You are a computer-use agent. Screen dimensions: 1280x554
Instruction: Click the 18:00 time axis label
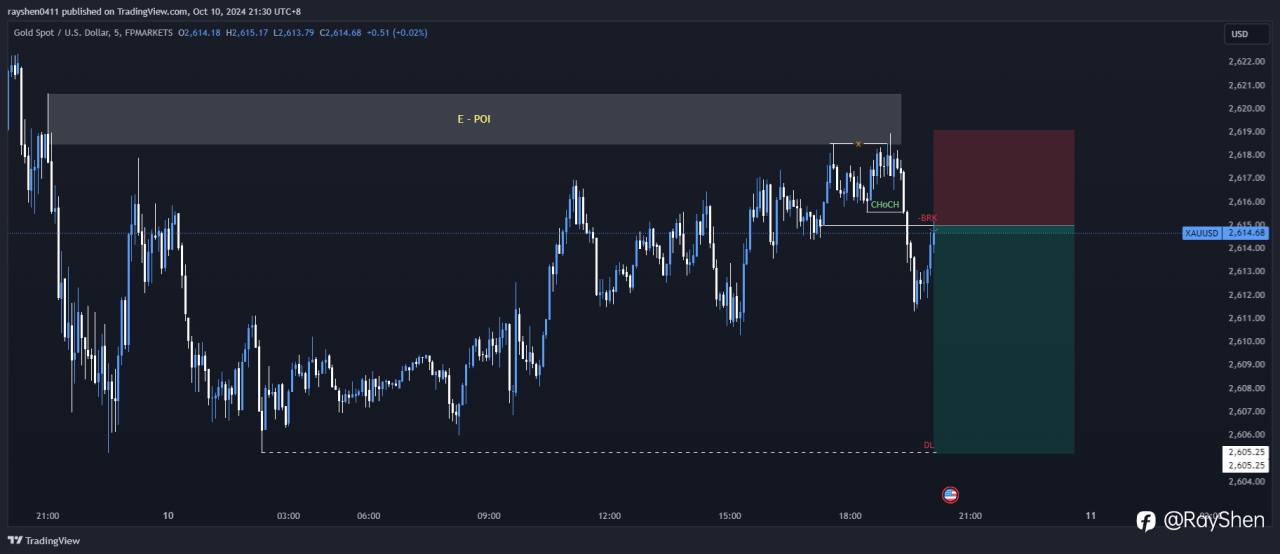pos(850,516)
